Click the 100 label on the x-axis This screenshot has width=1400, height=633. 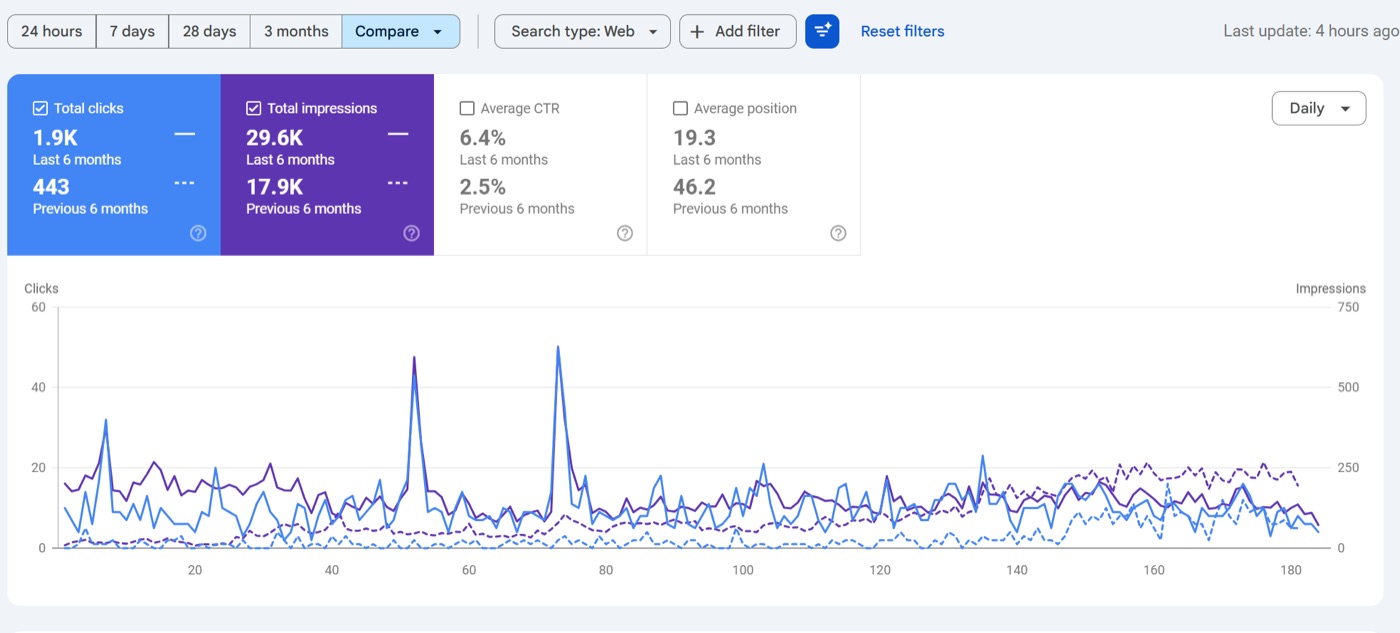click(x=742, y=570)
